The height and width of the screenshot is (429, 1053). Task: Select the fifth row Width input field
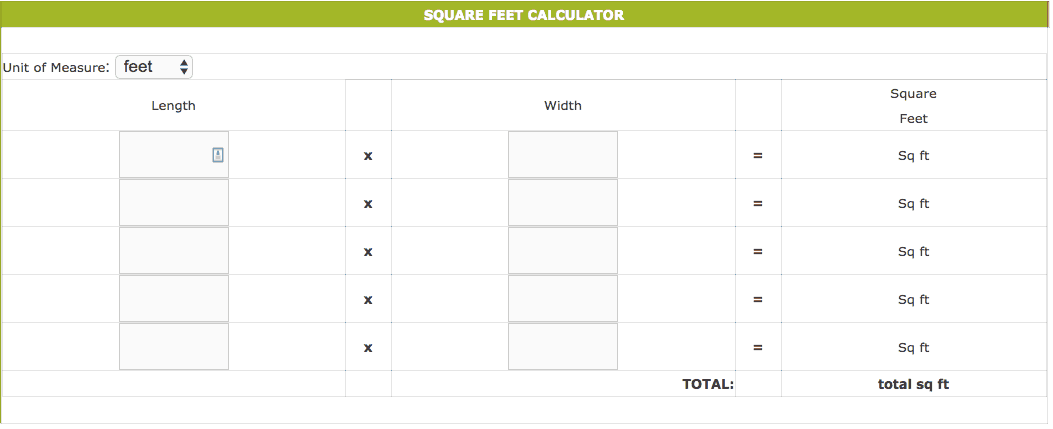click(562, 347)
